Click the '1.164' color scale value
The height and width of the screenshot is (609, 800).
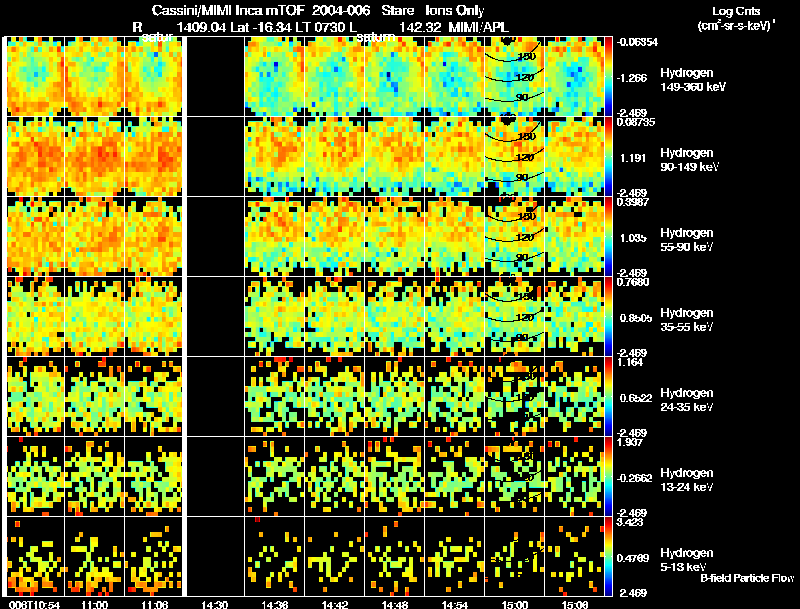click(x=630, y=362)
